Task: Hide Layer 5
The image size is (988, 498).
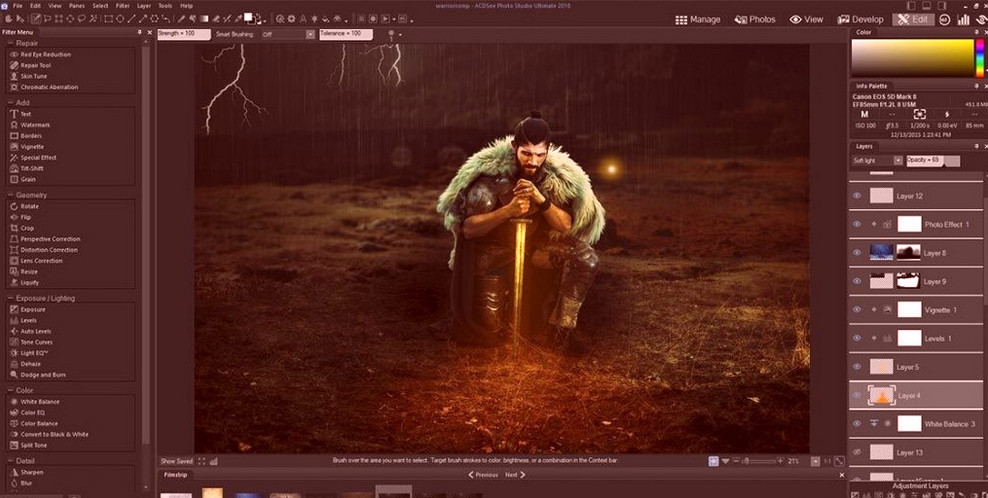Action: pos(857,367)
